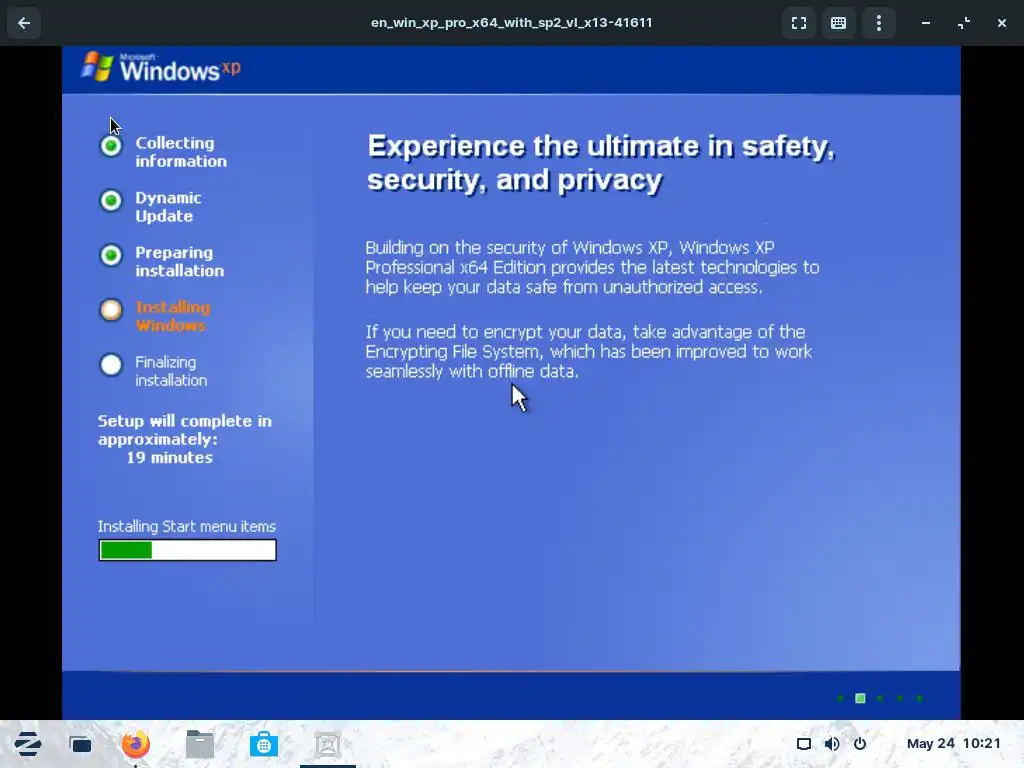This screenshot has height=768, width=1024.
Task: Click the 'Experience the ultimate in safety' heading
Action: 601,163
